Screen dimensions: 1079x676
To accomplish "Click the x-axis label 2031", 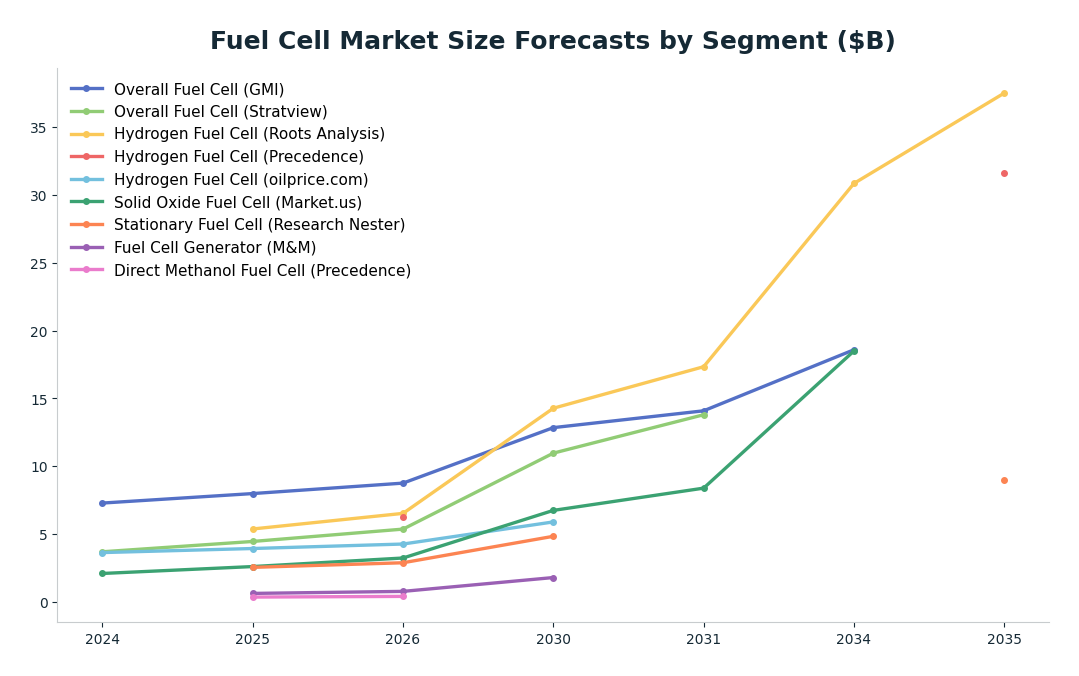I will click(x=703, y=640).
